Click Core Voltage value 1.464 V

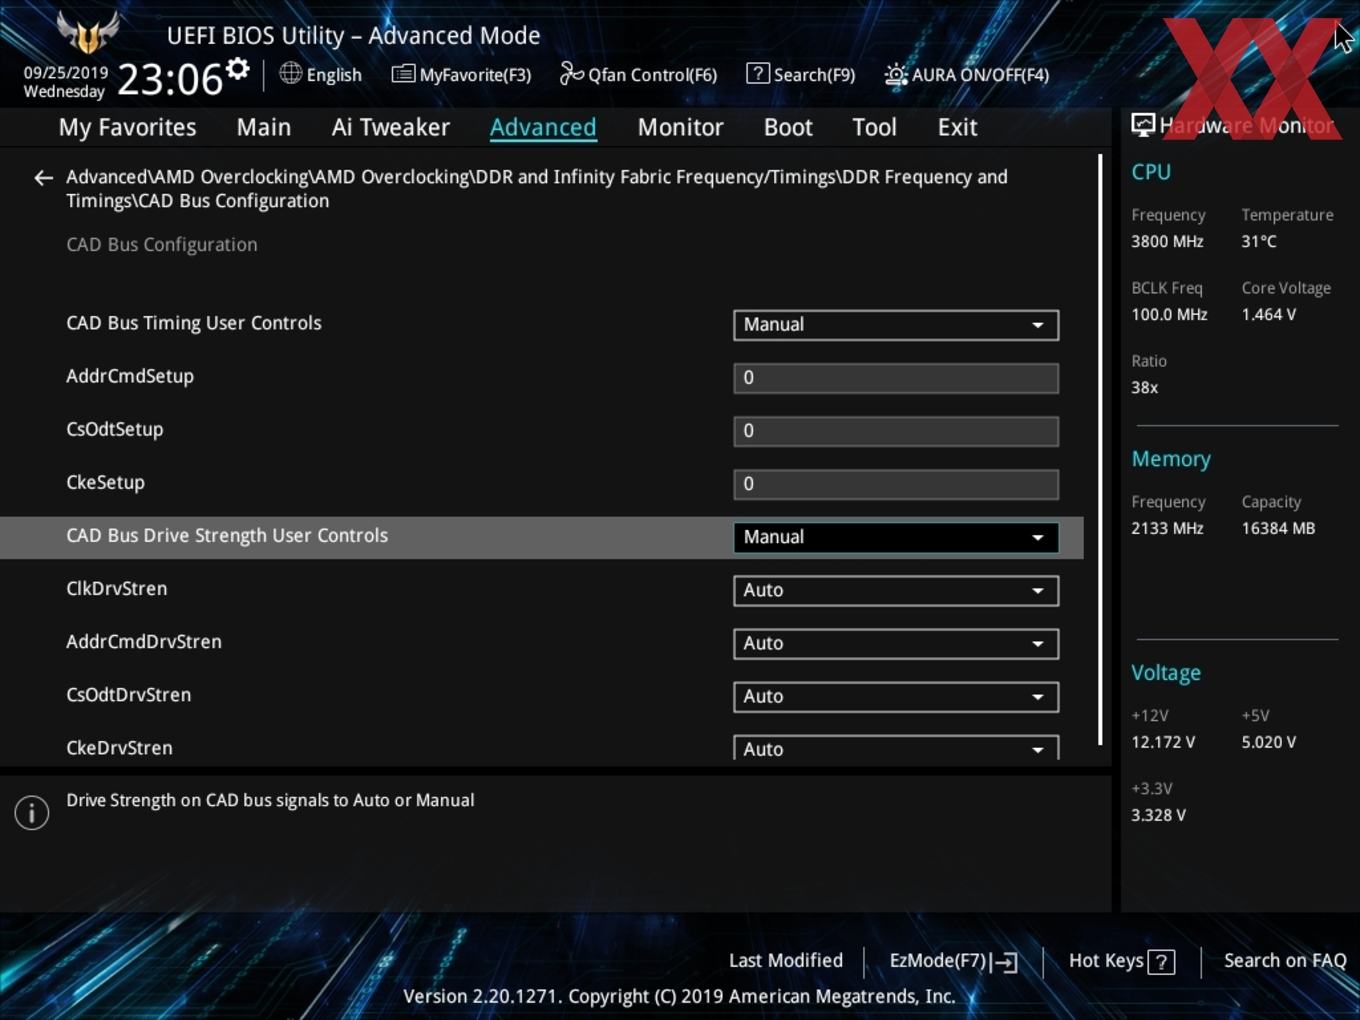1269,315
